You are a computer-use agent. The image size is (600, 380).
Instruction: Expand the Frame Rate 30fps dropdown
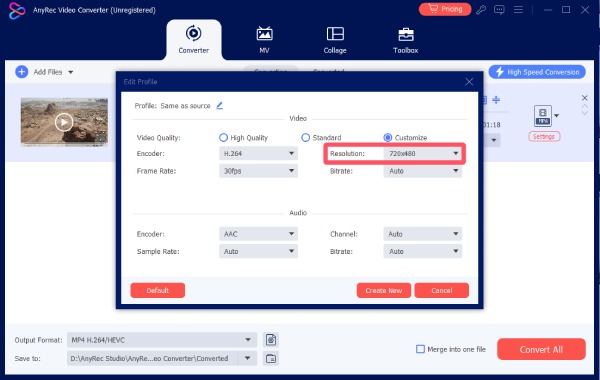coord(258,171)
